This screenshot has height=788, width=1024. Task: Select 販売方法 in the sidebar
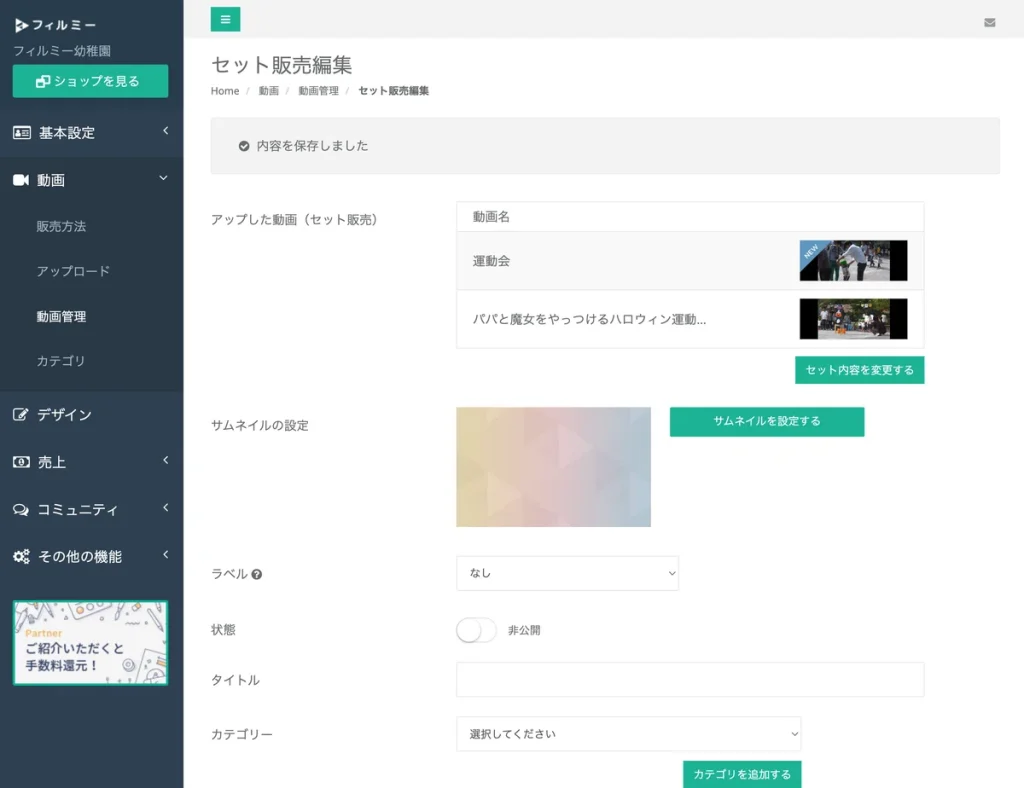tap(61, 226)
